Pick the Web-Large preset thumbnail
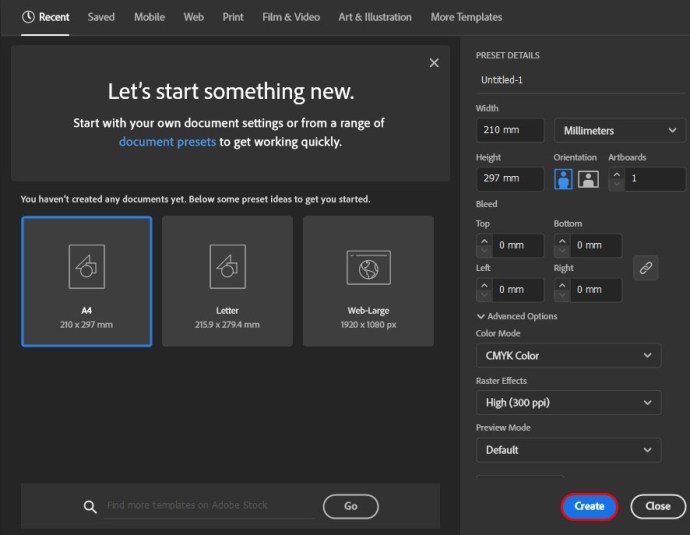 coord(368,281)
